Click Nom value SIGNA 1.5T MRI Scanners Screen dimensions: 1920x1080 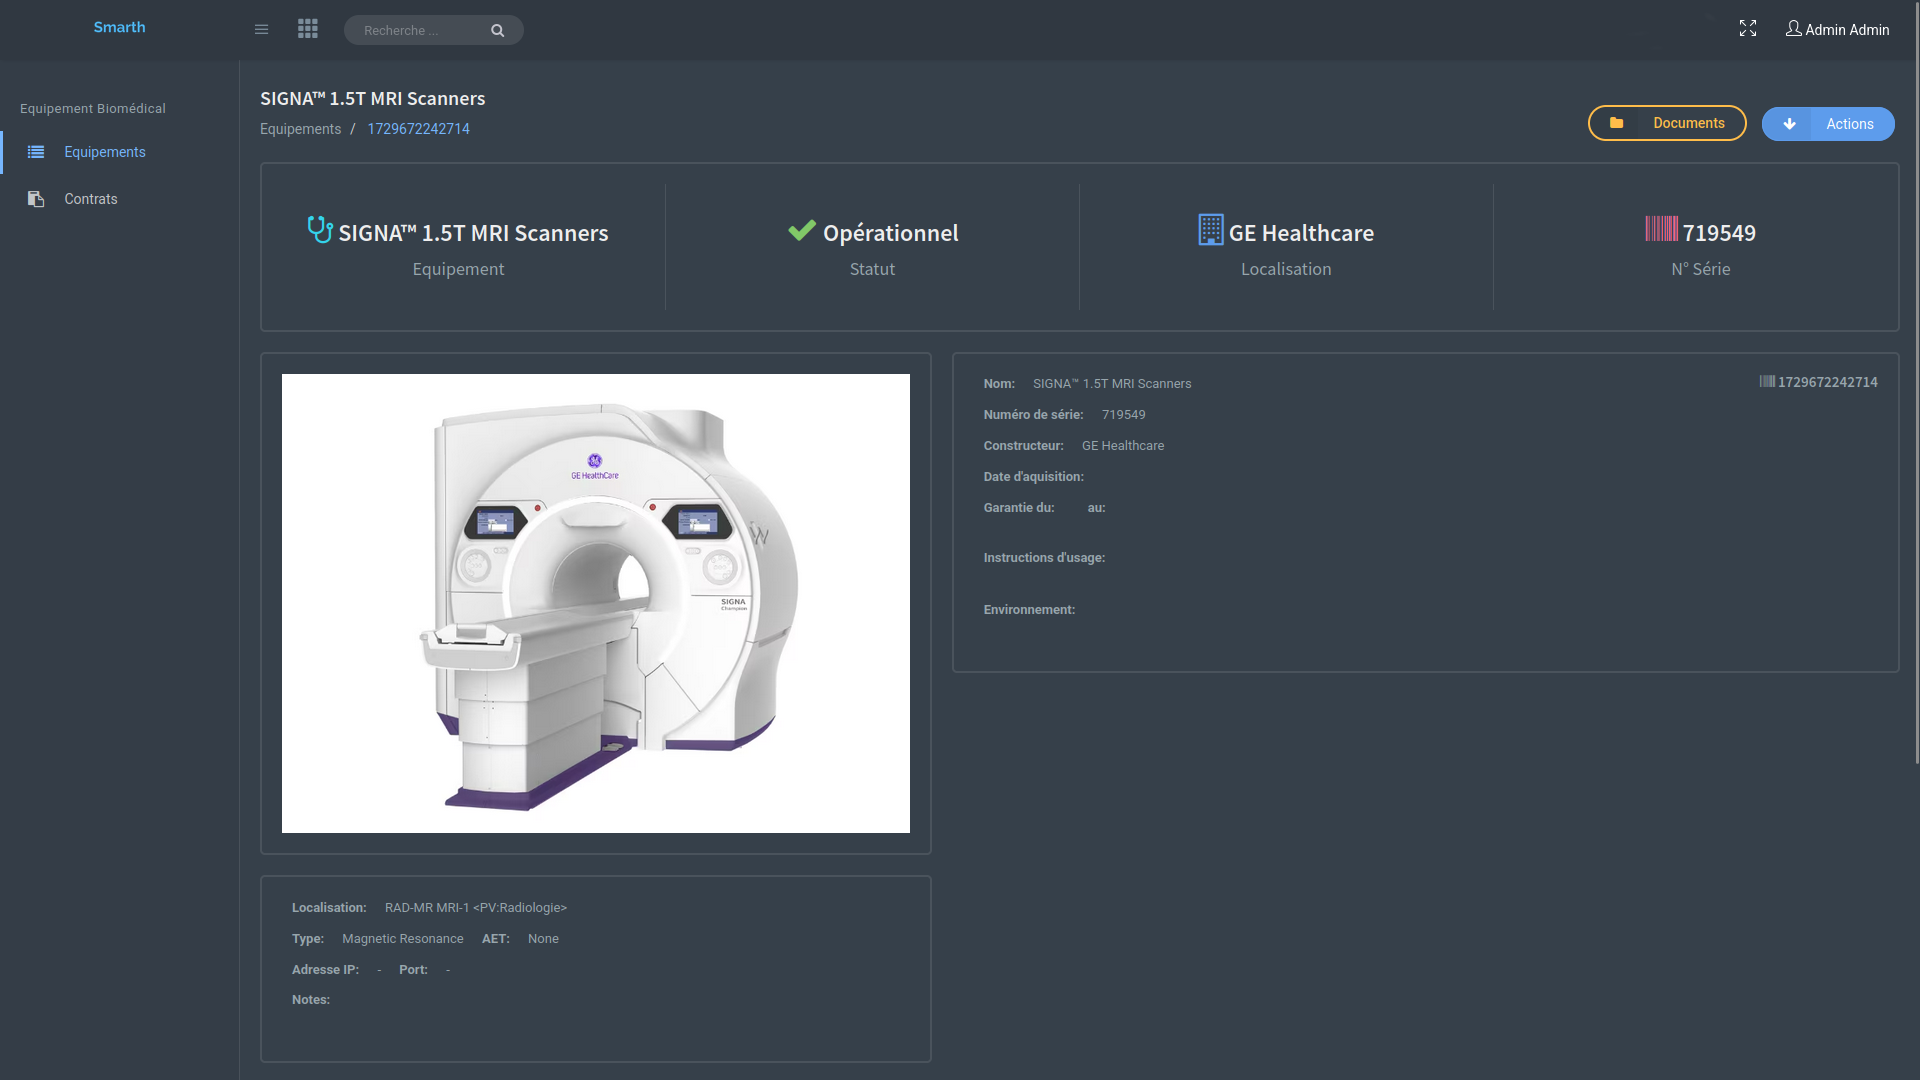click(x=1112, y=384)
